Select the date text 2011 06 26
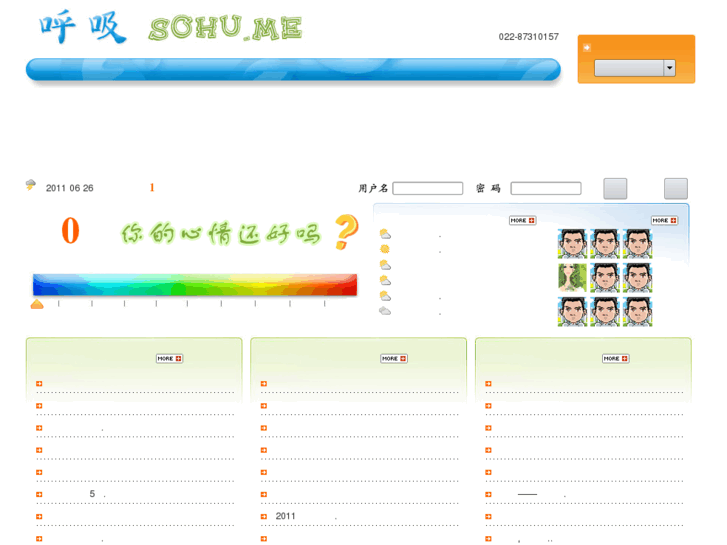 click(x=70, y=188)
